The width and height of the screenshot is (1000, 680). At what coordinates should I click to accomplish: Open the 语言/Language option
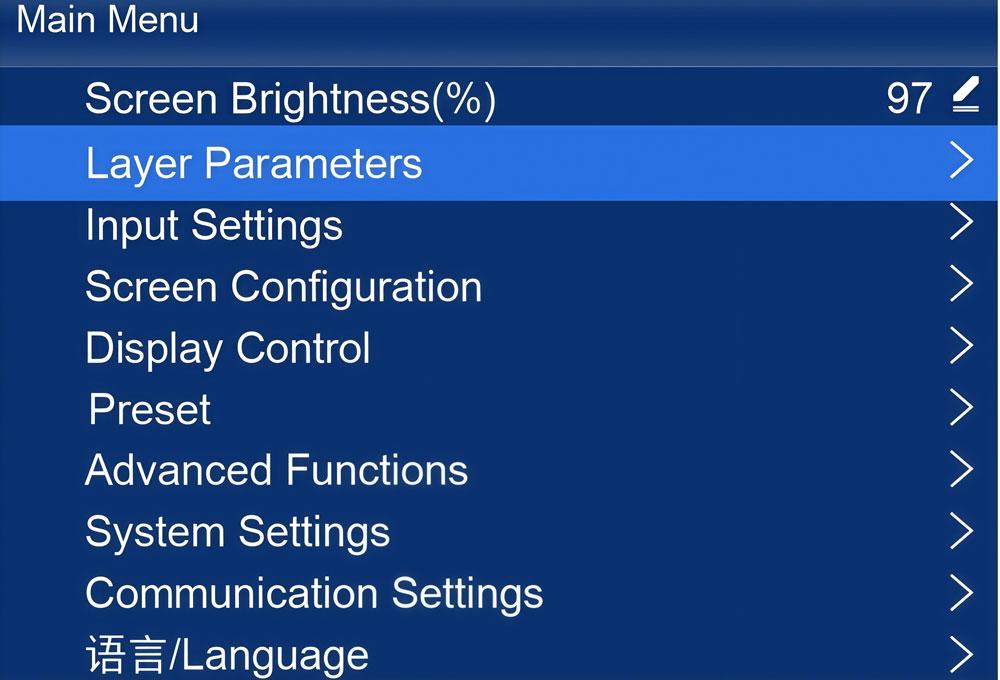click(x=227, y=656)
